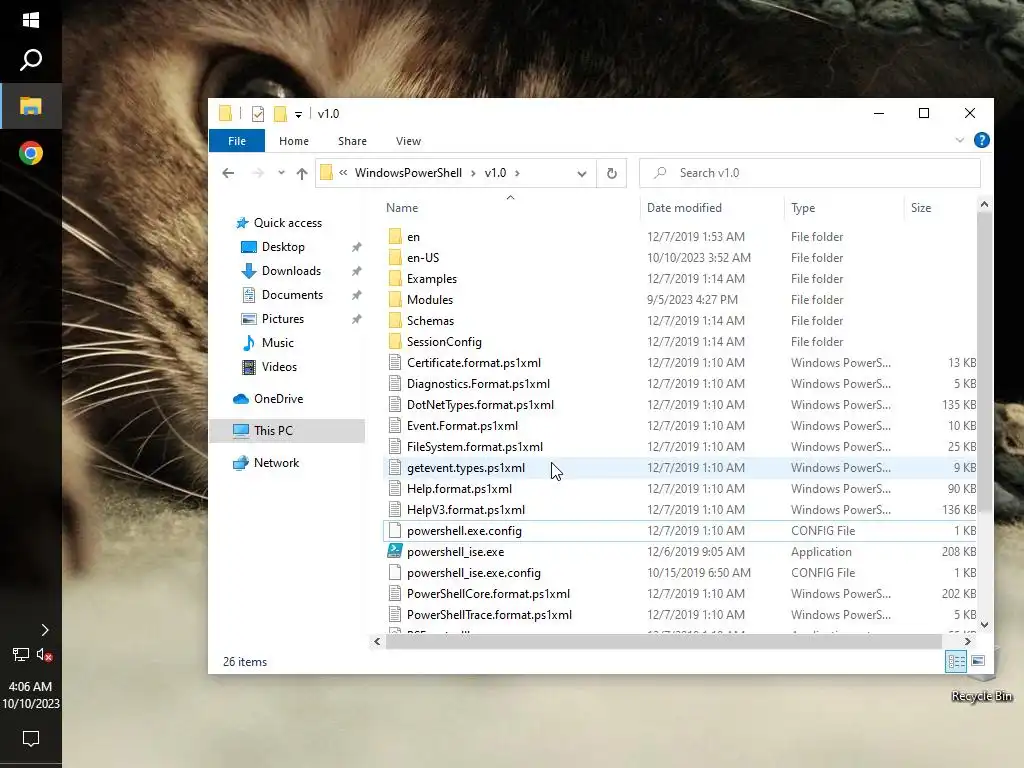Open the Windows Start menu
1024x768 pixels.
click(x=31, y=20)
